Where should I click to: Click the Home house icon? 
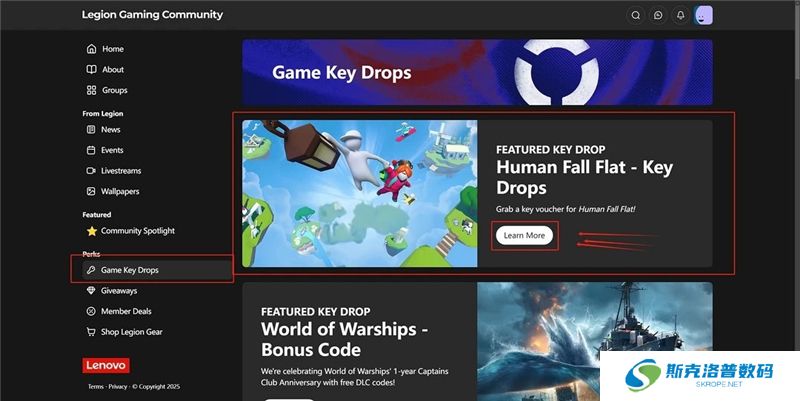click(x=91, y=49)
